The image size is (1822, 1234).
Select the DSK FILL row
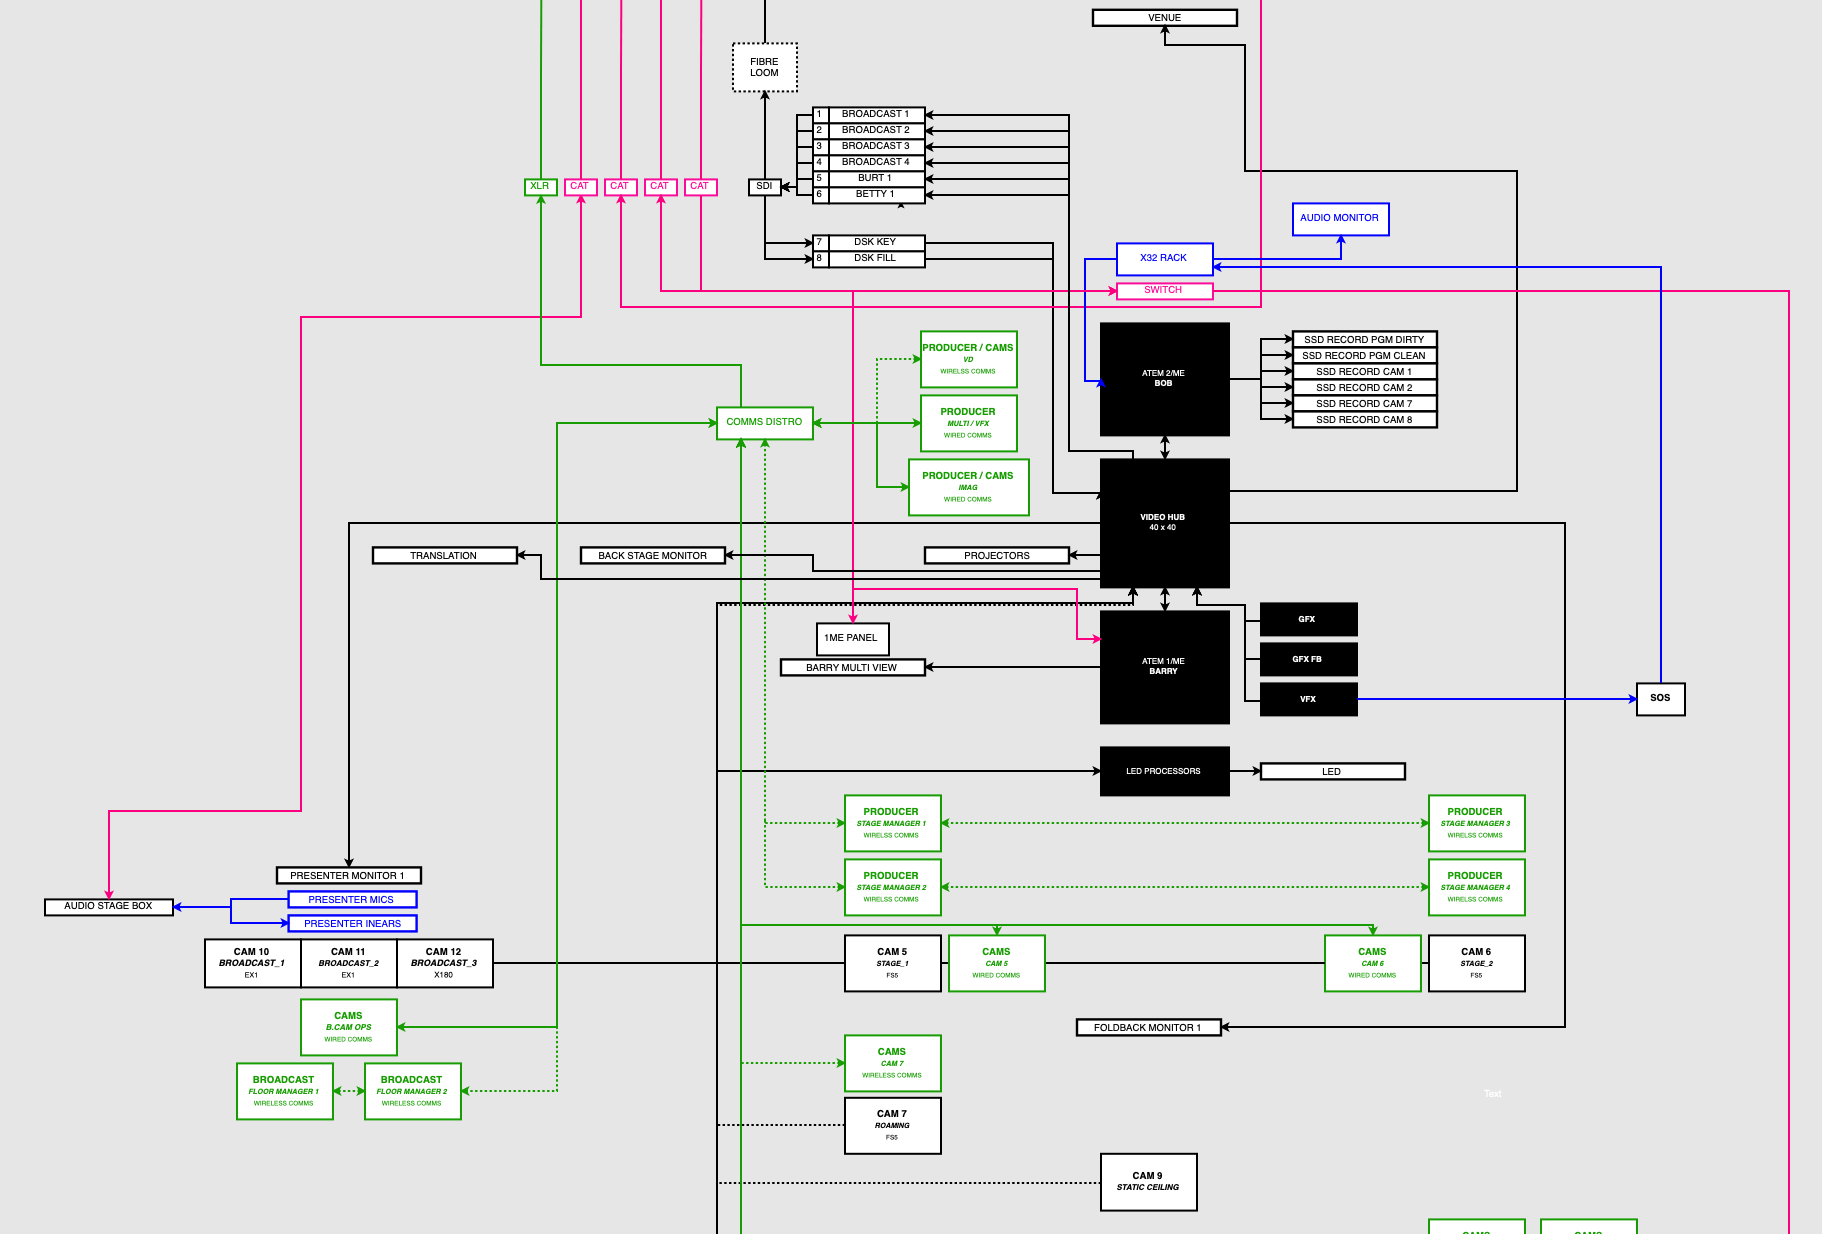(868, 259)
